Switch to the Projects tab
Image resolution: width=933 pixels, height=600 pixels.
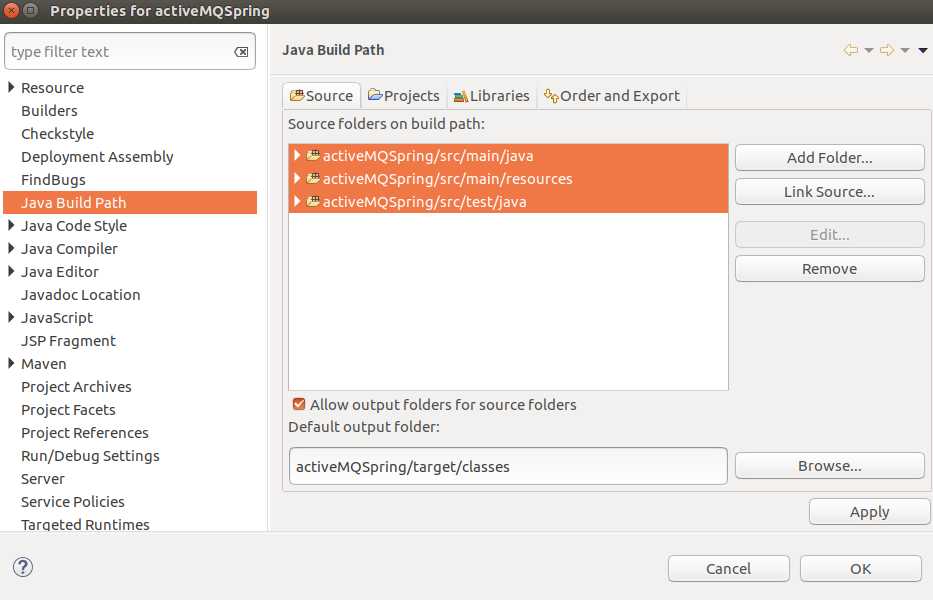(x=403, y=96)
